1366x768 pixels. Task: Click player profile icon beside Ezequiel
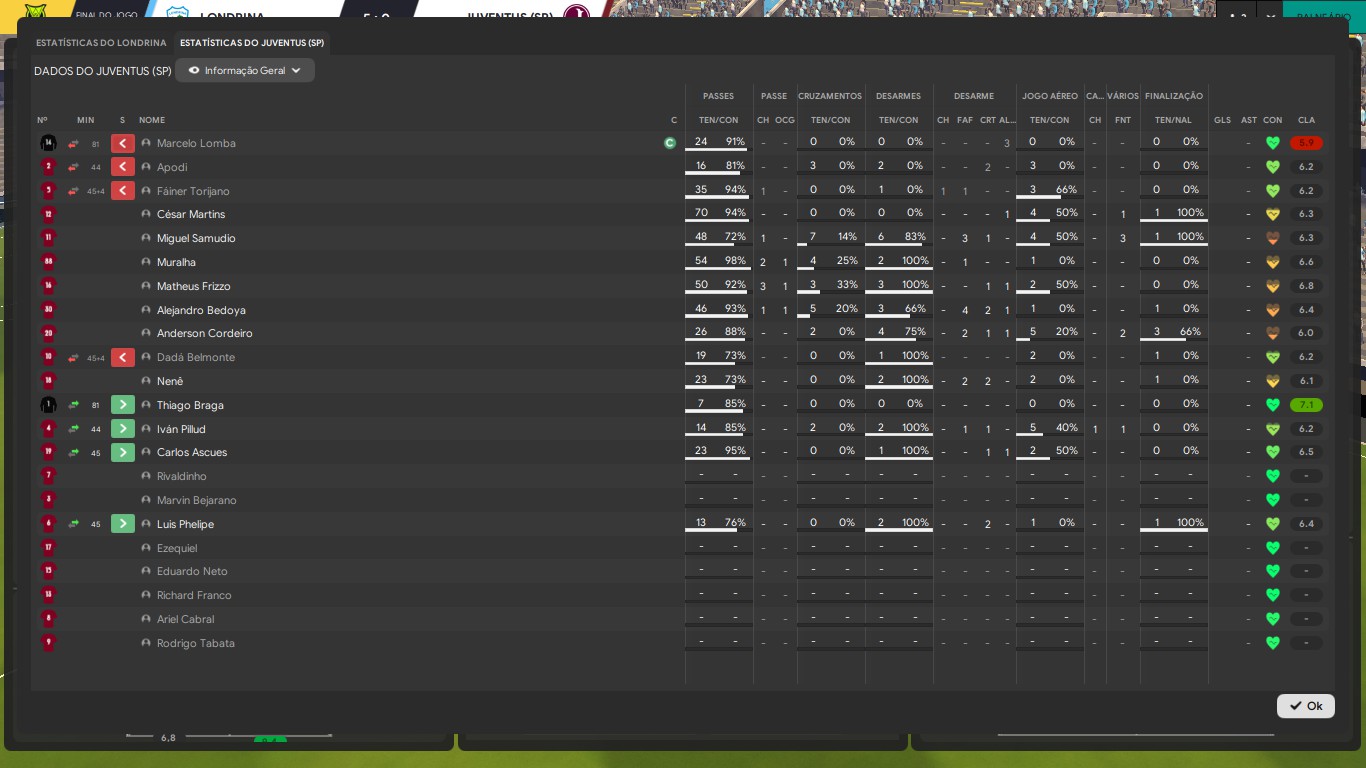pos(146,548)
